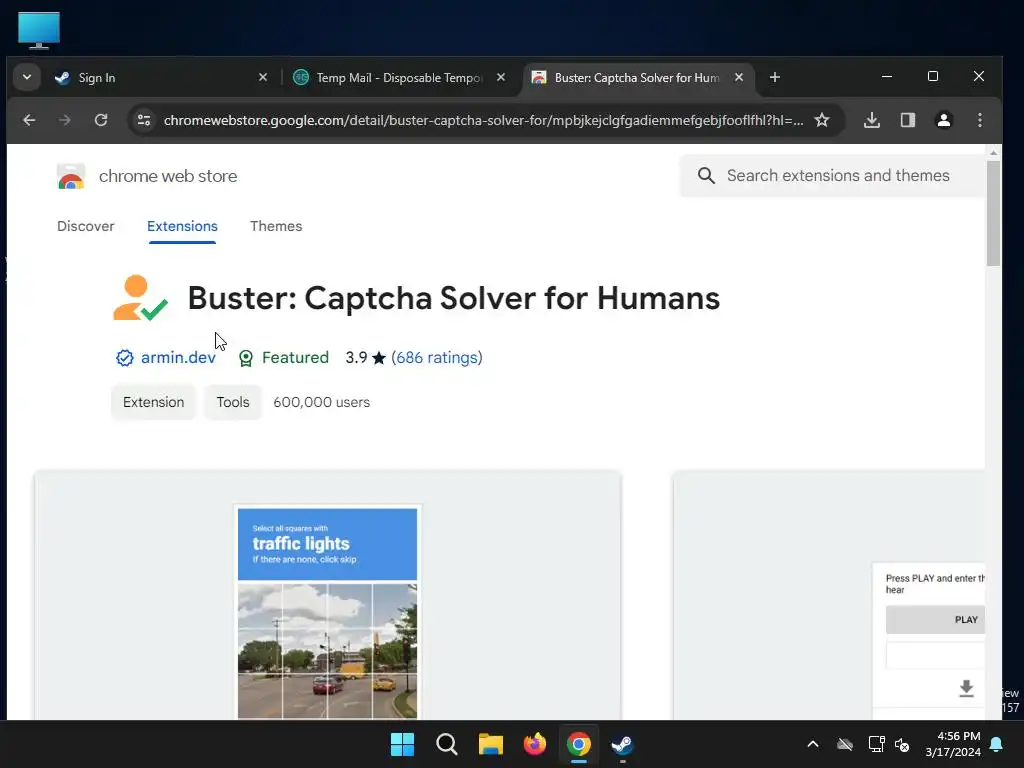Screen dimensions: 1024x768
Task: Open the audio challenge PLAY screenshot
Action: (x=829, y=596)
